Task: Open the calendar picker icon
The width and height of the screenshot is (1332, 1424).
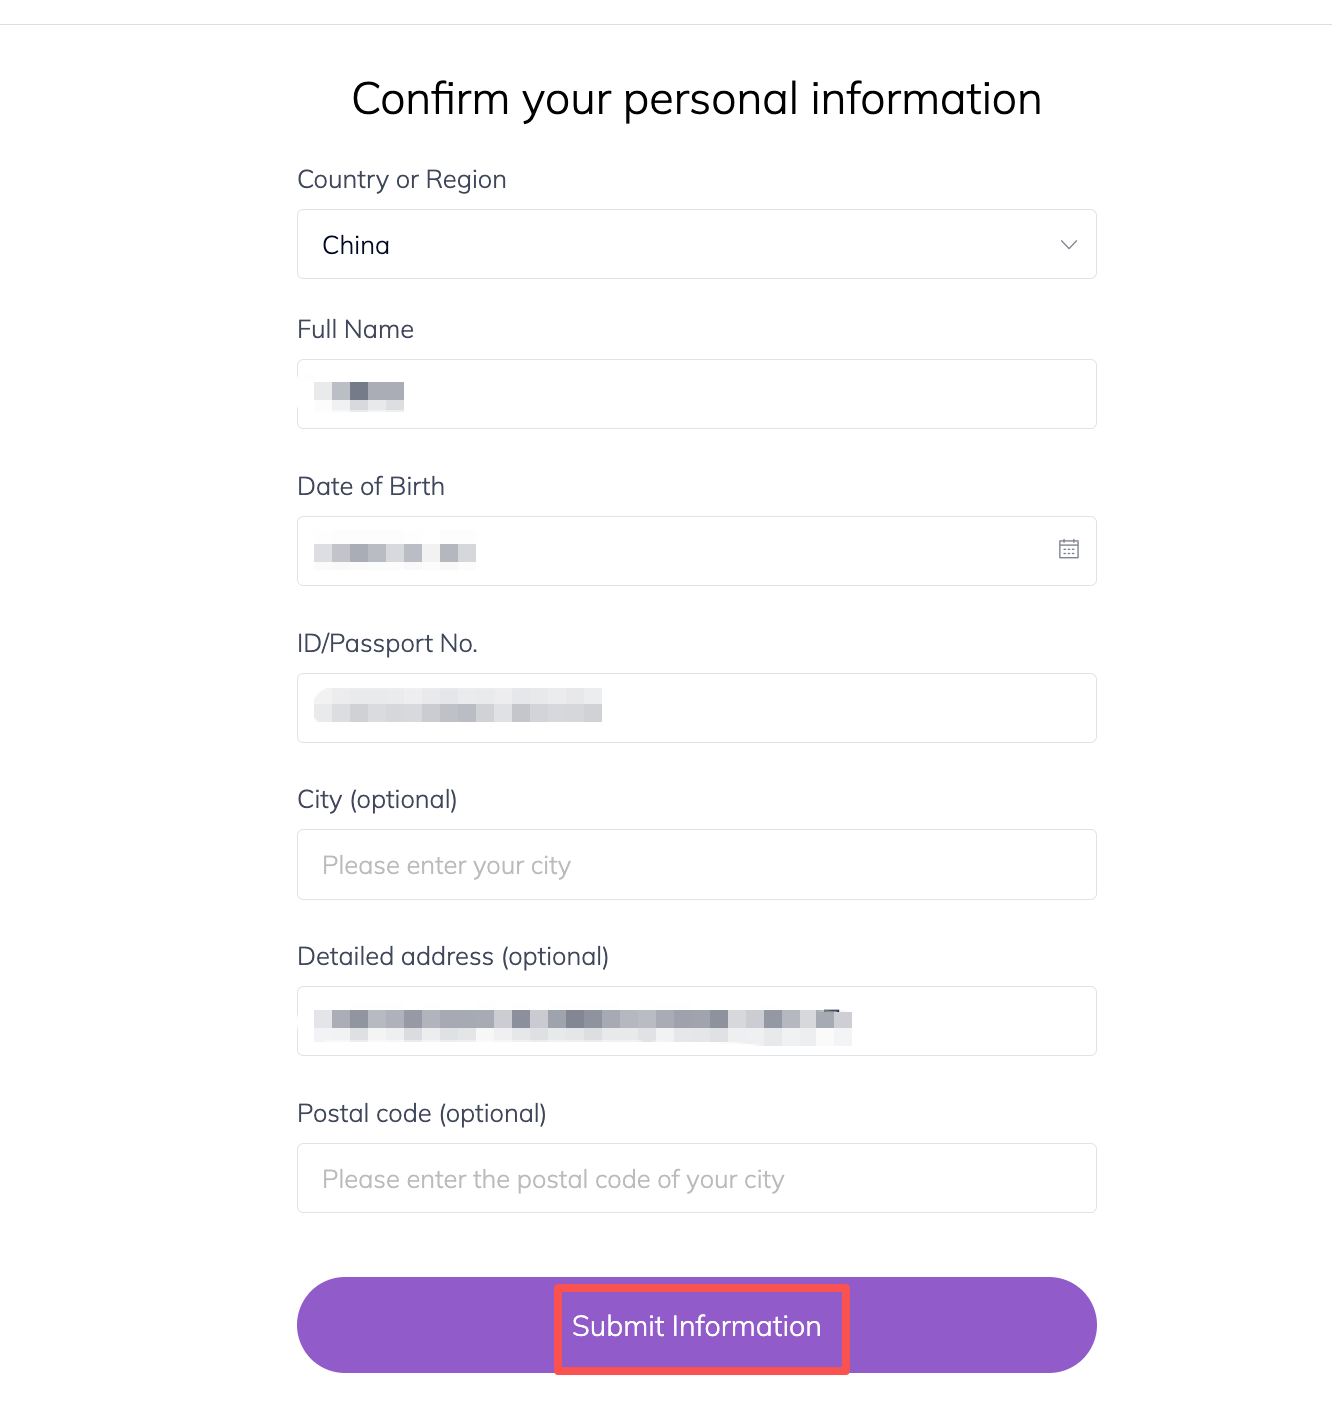Action: pos(1068,549)
